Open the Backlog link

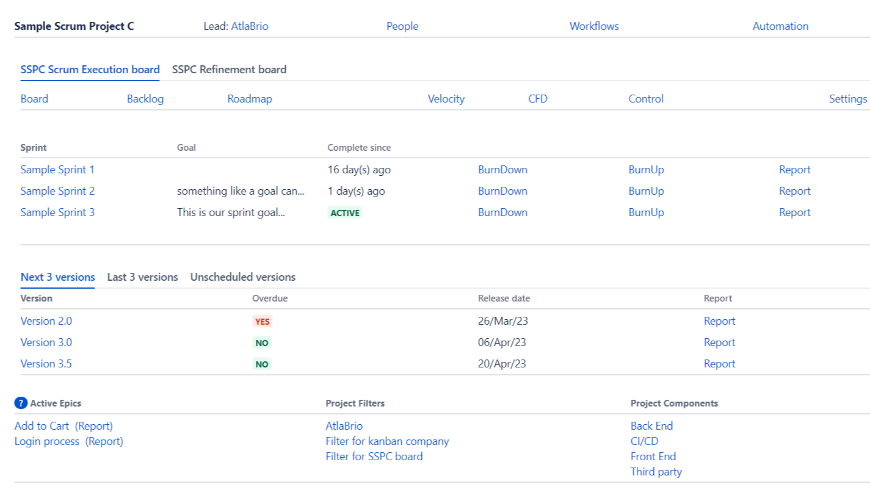145,99
